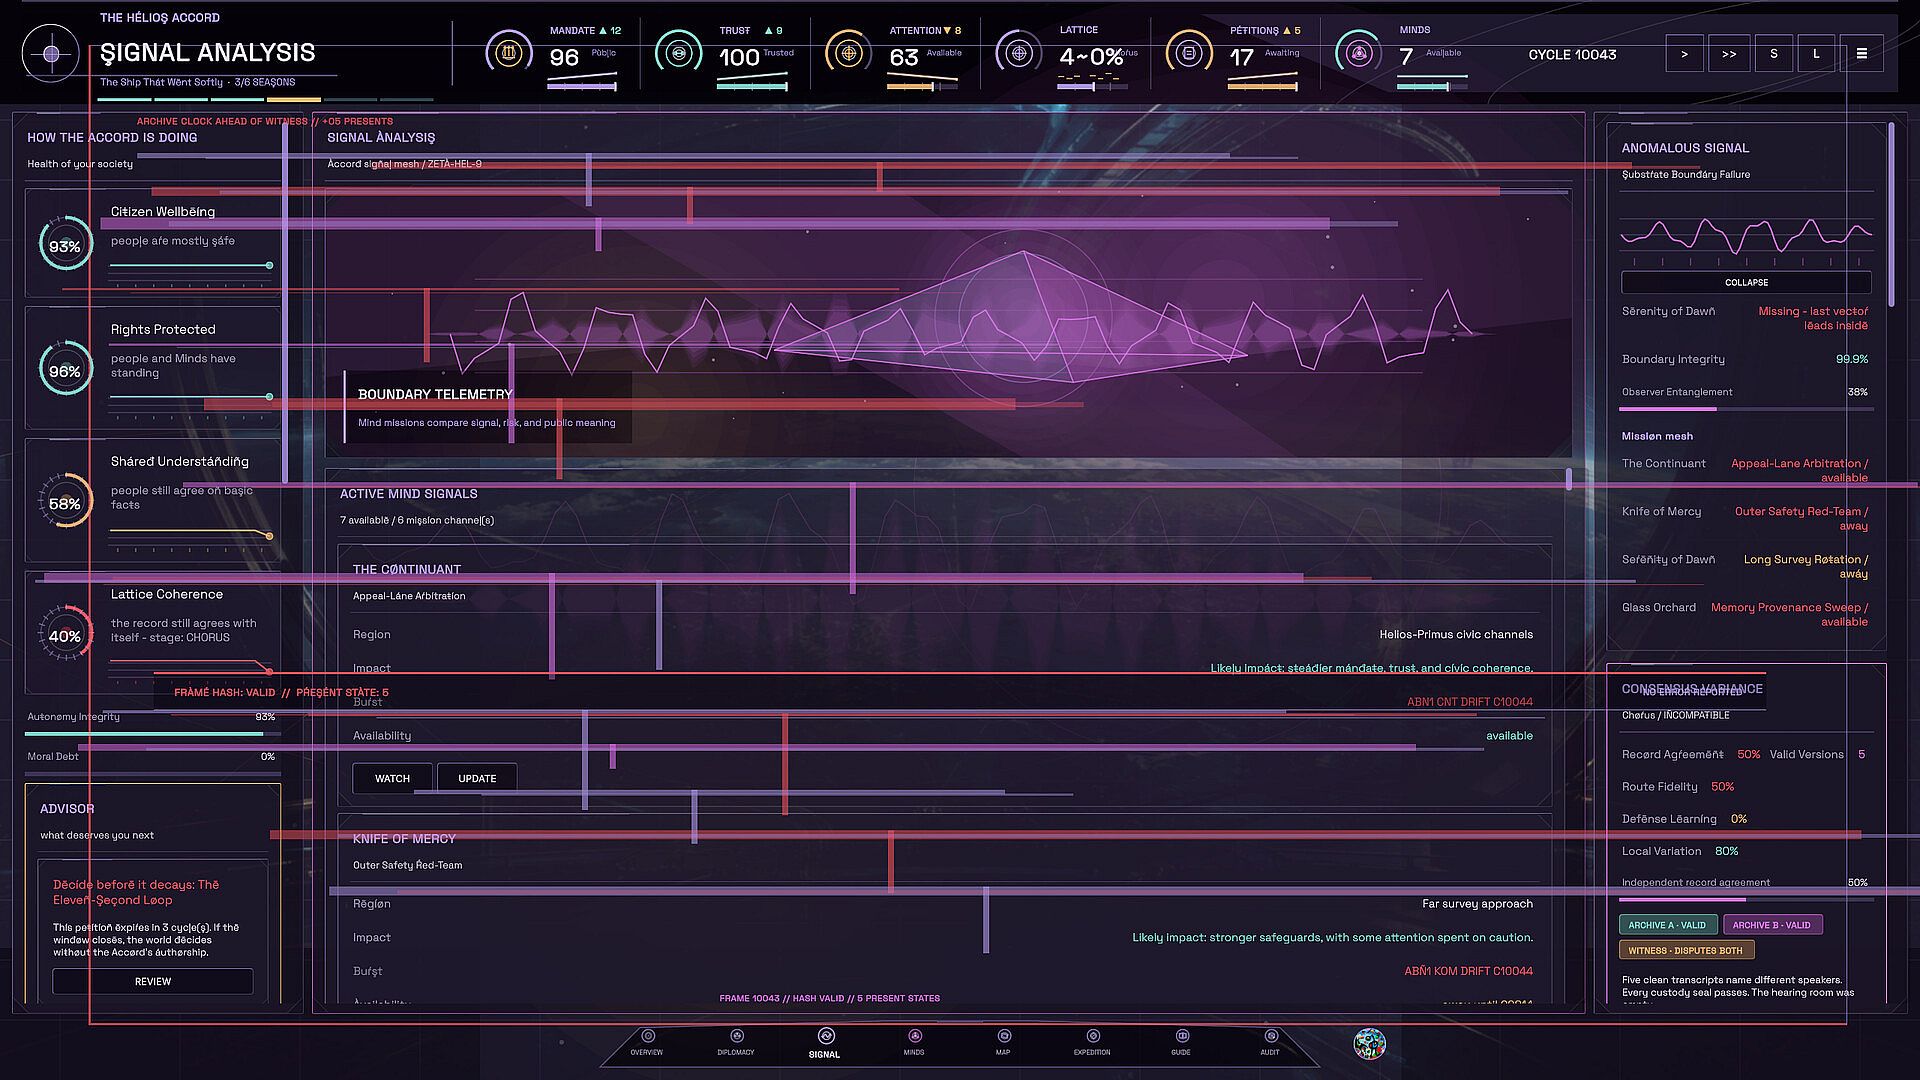Click the Boundary Telemetry signal visualization
The width and height of the screenshot is (1920, 1080).
(948, 324)
